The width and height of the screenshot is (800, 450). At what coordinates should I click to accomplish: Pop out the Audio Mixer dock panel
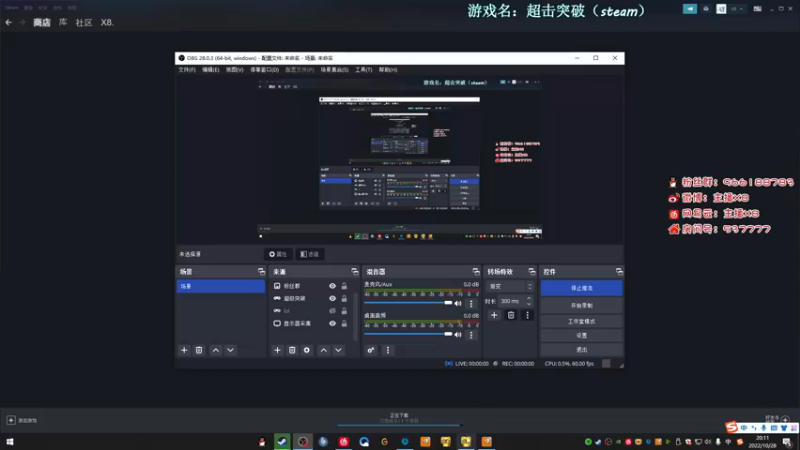(x=476, y=272)
